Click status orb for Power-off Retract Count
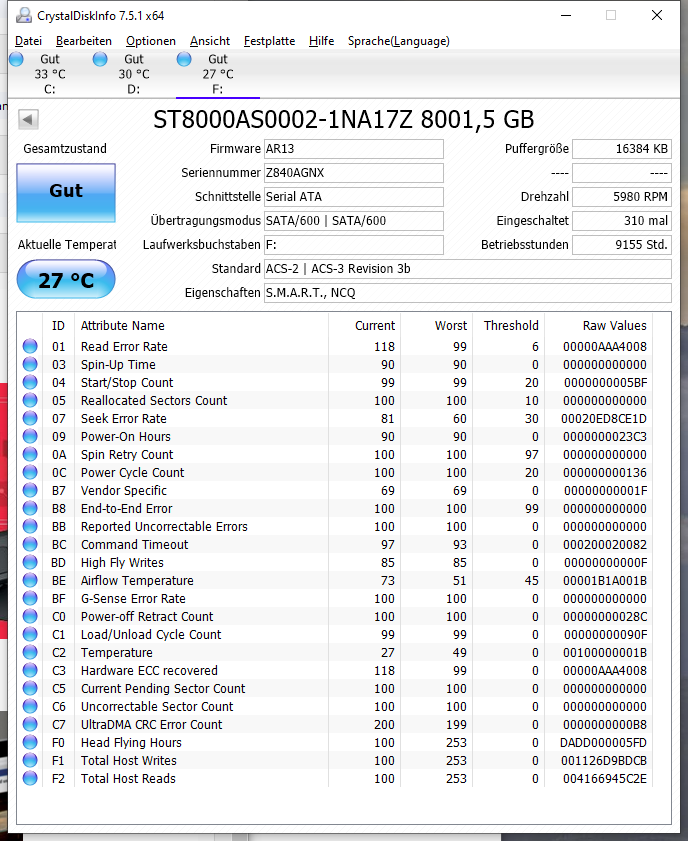The image size is (688, 841). (30, 616)
